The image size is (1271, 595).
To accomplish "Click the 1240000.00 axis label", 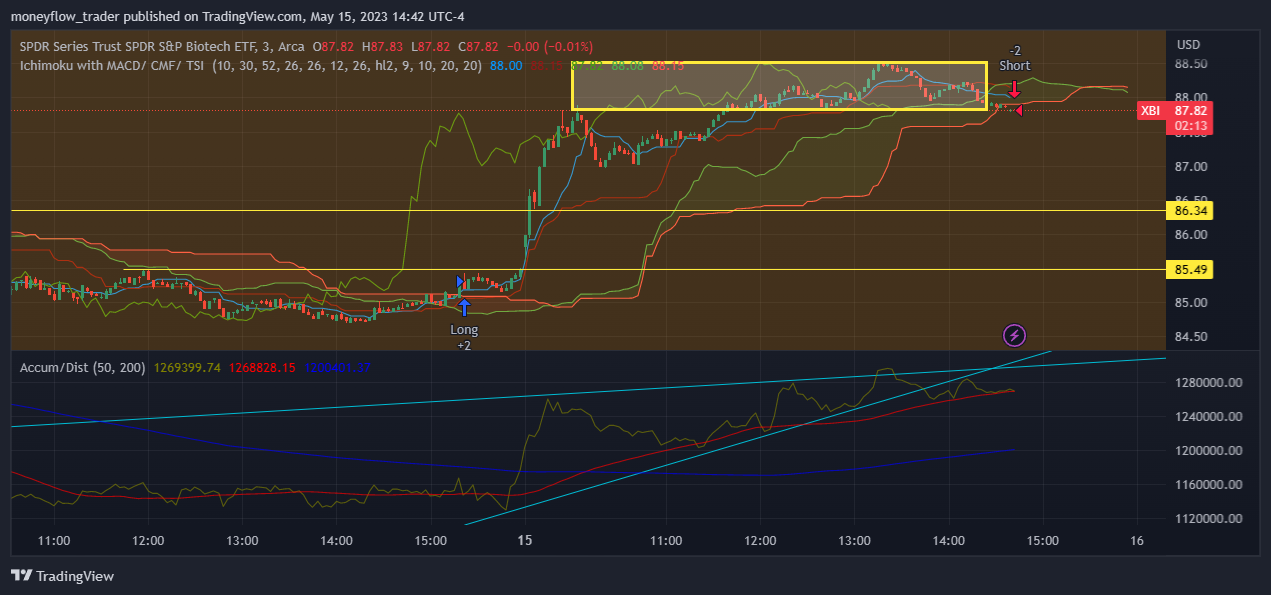I will tap(1209, 417).
